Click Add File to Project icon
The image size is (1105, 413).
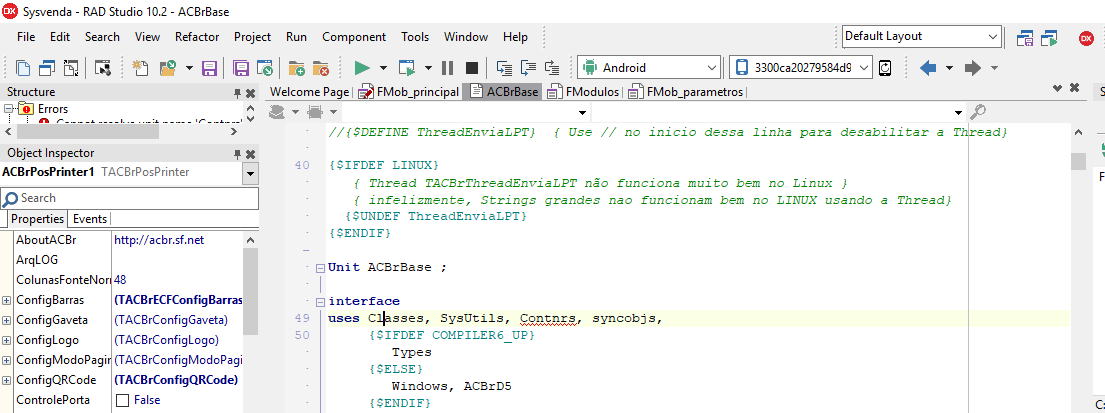297,68
